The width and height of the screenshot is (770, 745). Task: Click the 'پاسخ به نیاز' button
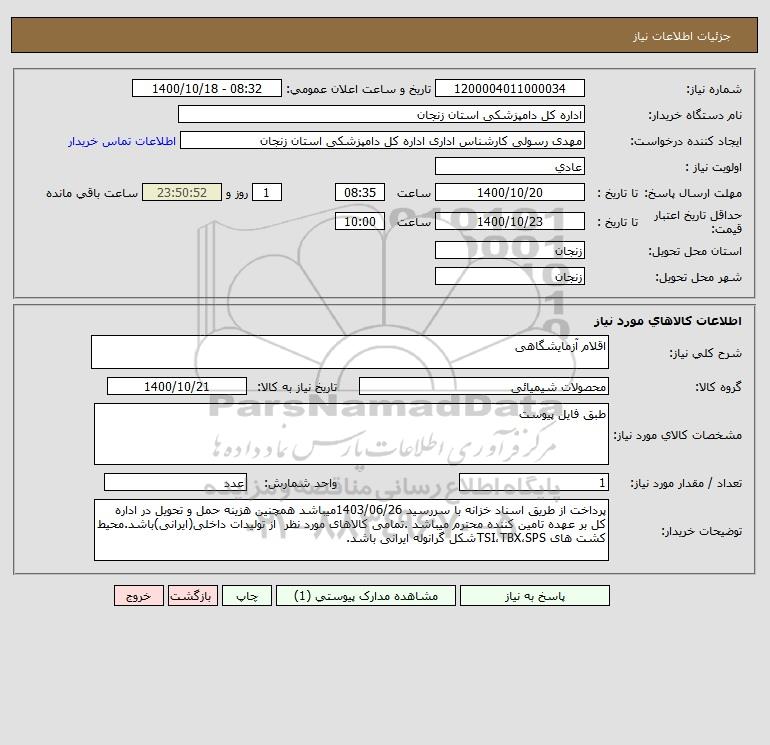point(535,596)
